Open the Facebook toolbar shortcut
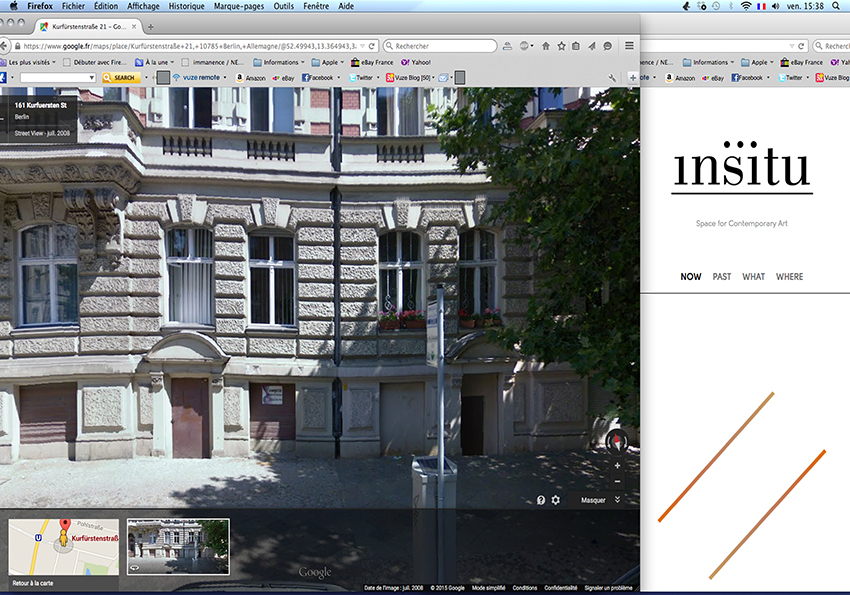This screenshot has height=595, width=850. 318,78
